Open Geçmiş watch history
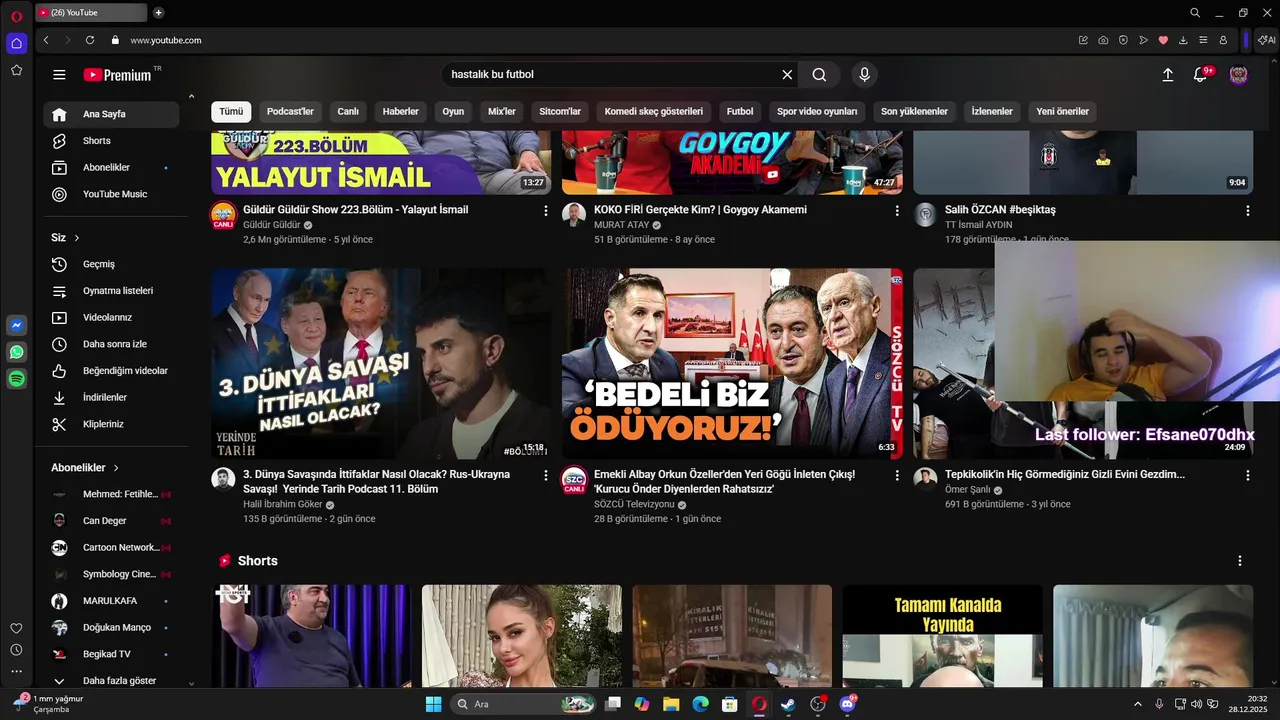Image resolution: width=1280 pixels, height=720 pixels. pyautogui.click(x=111, y=264)
